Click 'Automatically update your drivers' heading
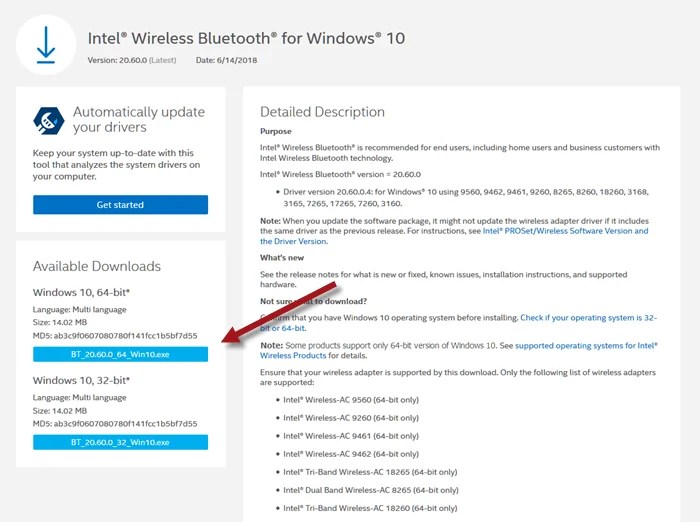This screenshot has height=522, width=700. (139, 119)
